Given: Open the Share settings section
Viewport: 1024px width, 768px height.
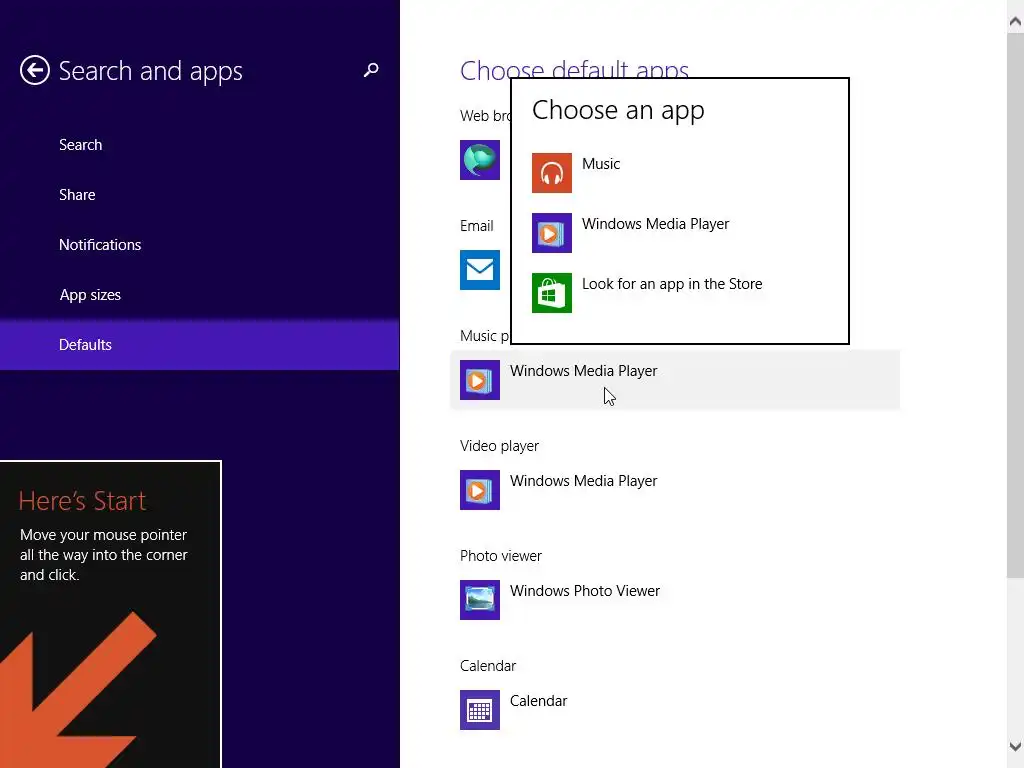Looking at the screenshot, I should pyautogui.click(x=77, y=195).
